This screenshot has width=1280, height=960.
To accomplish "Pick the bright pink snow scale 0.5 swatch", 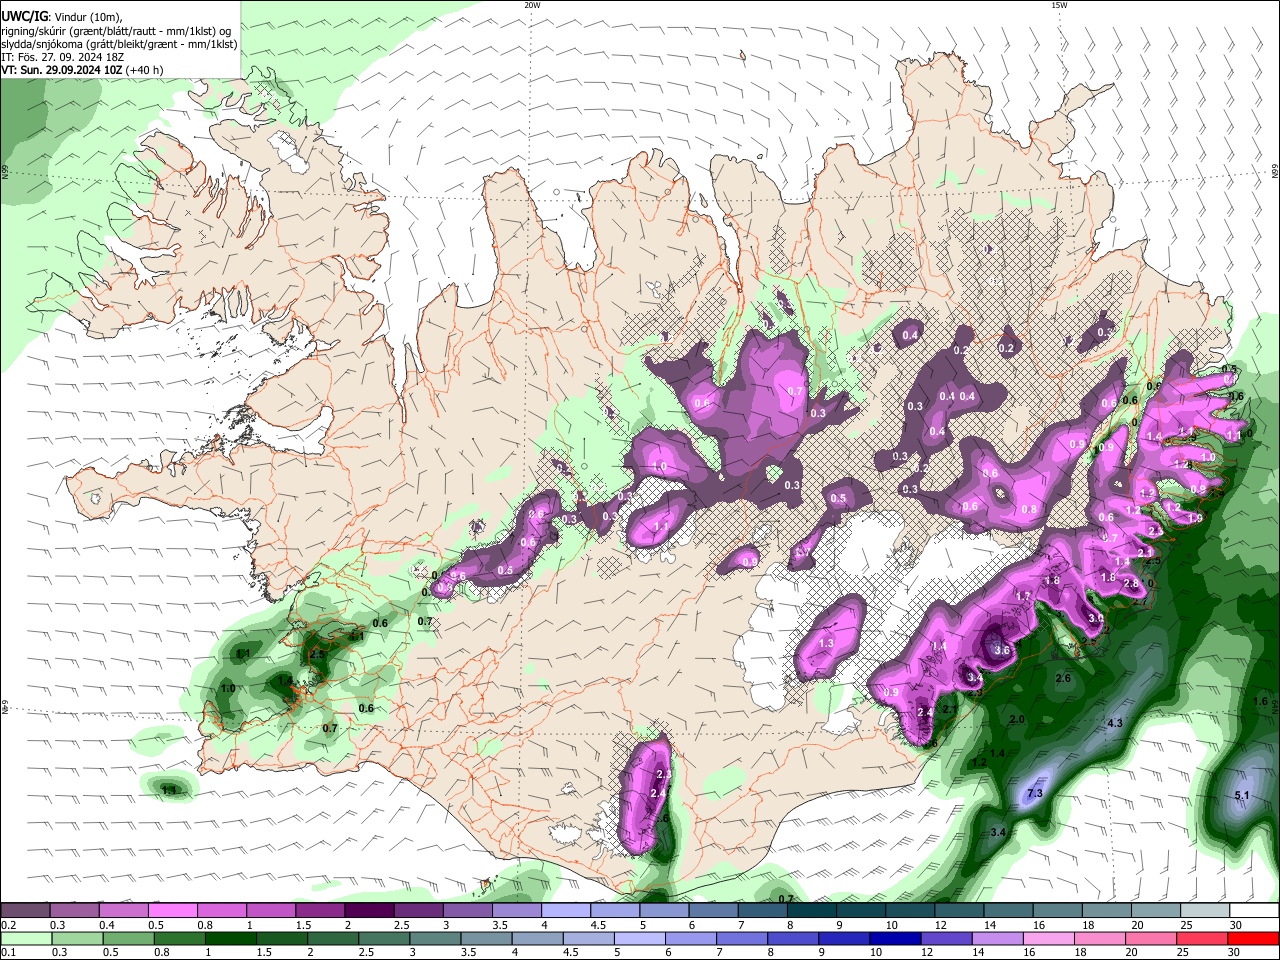I will coord(172,910).
